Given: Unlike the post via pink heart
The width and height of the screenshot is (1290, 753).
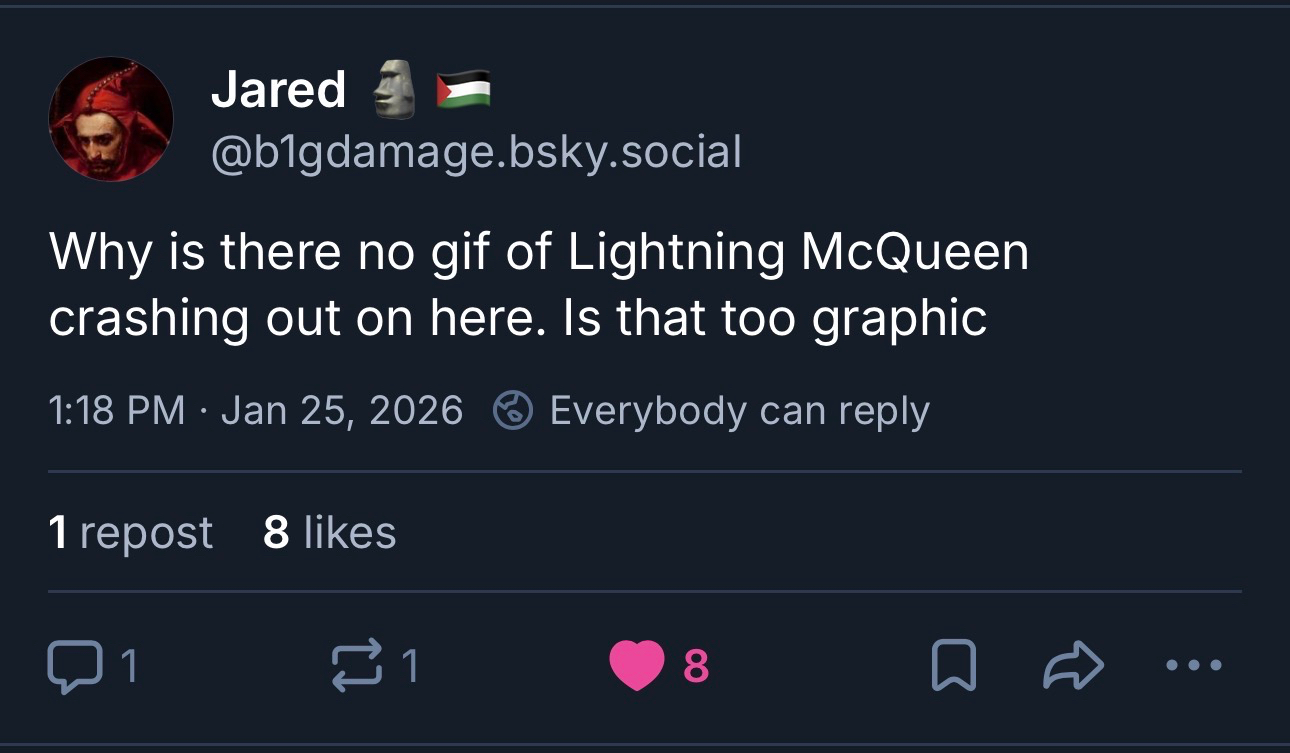Looking at the screenshot, I should point(636,666).
